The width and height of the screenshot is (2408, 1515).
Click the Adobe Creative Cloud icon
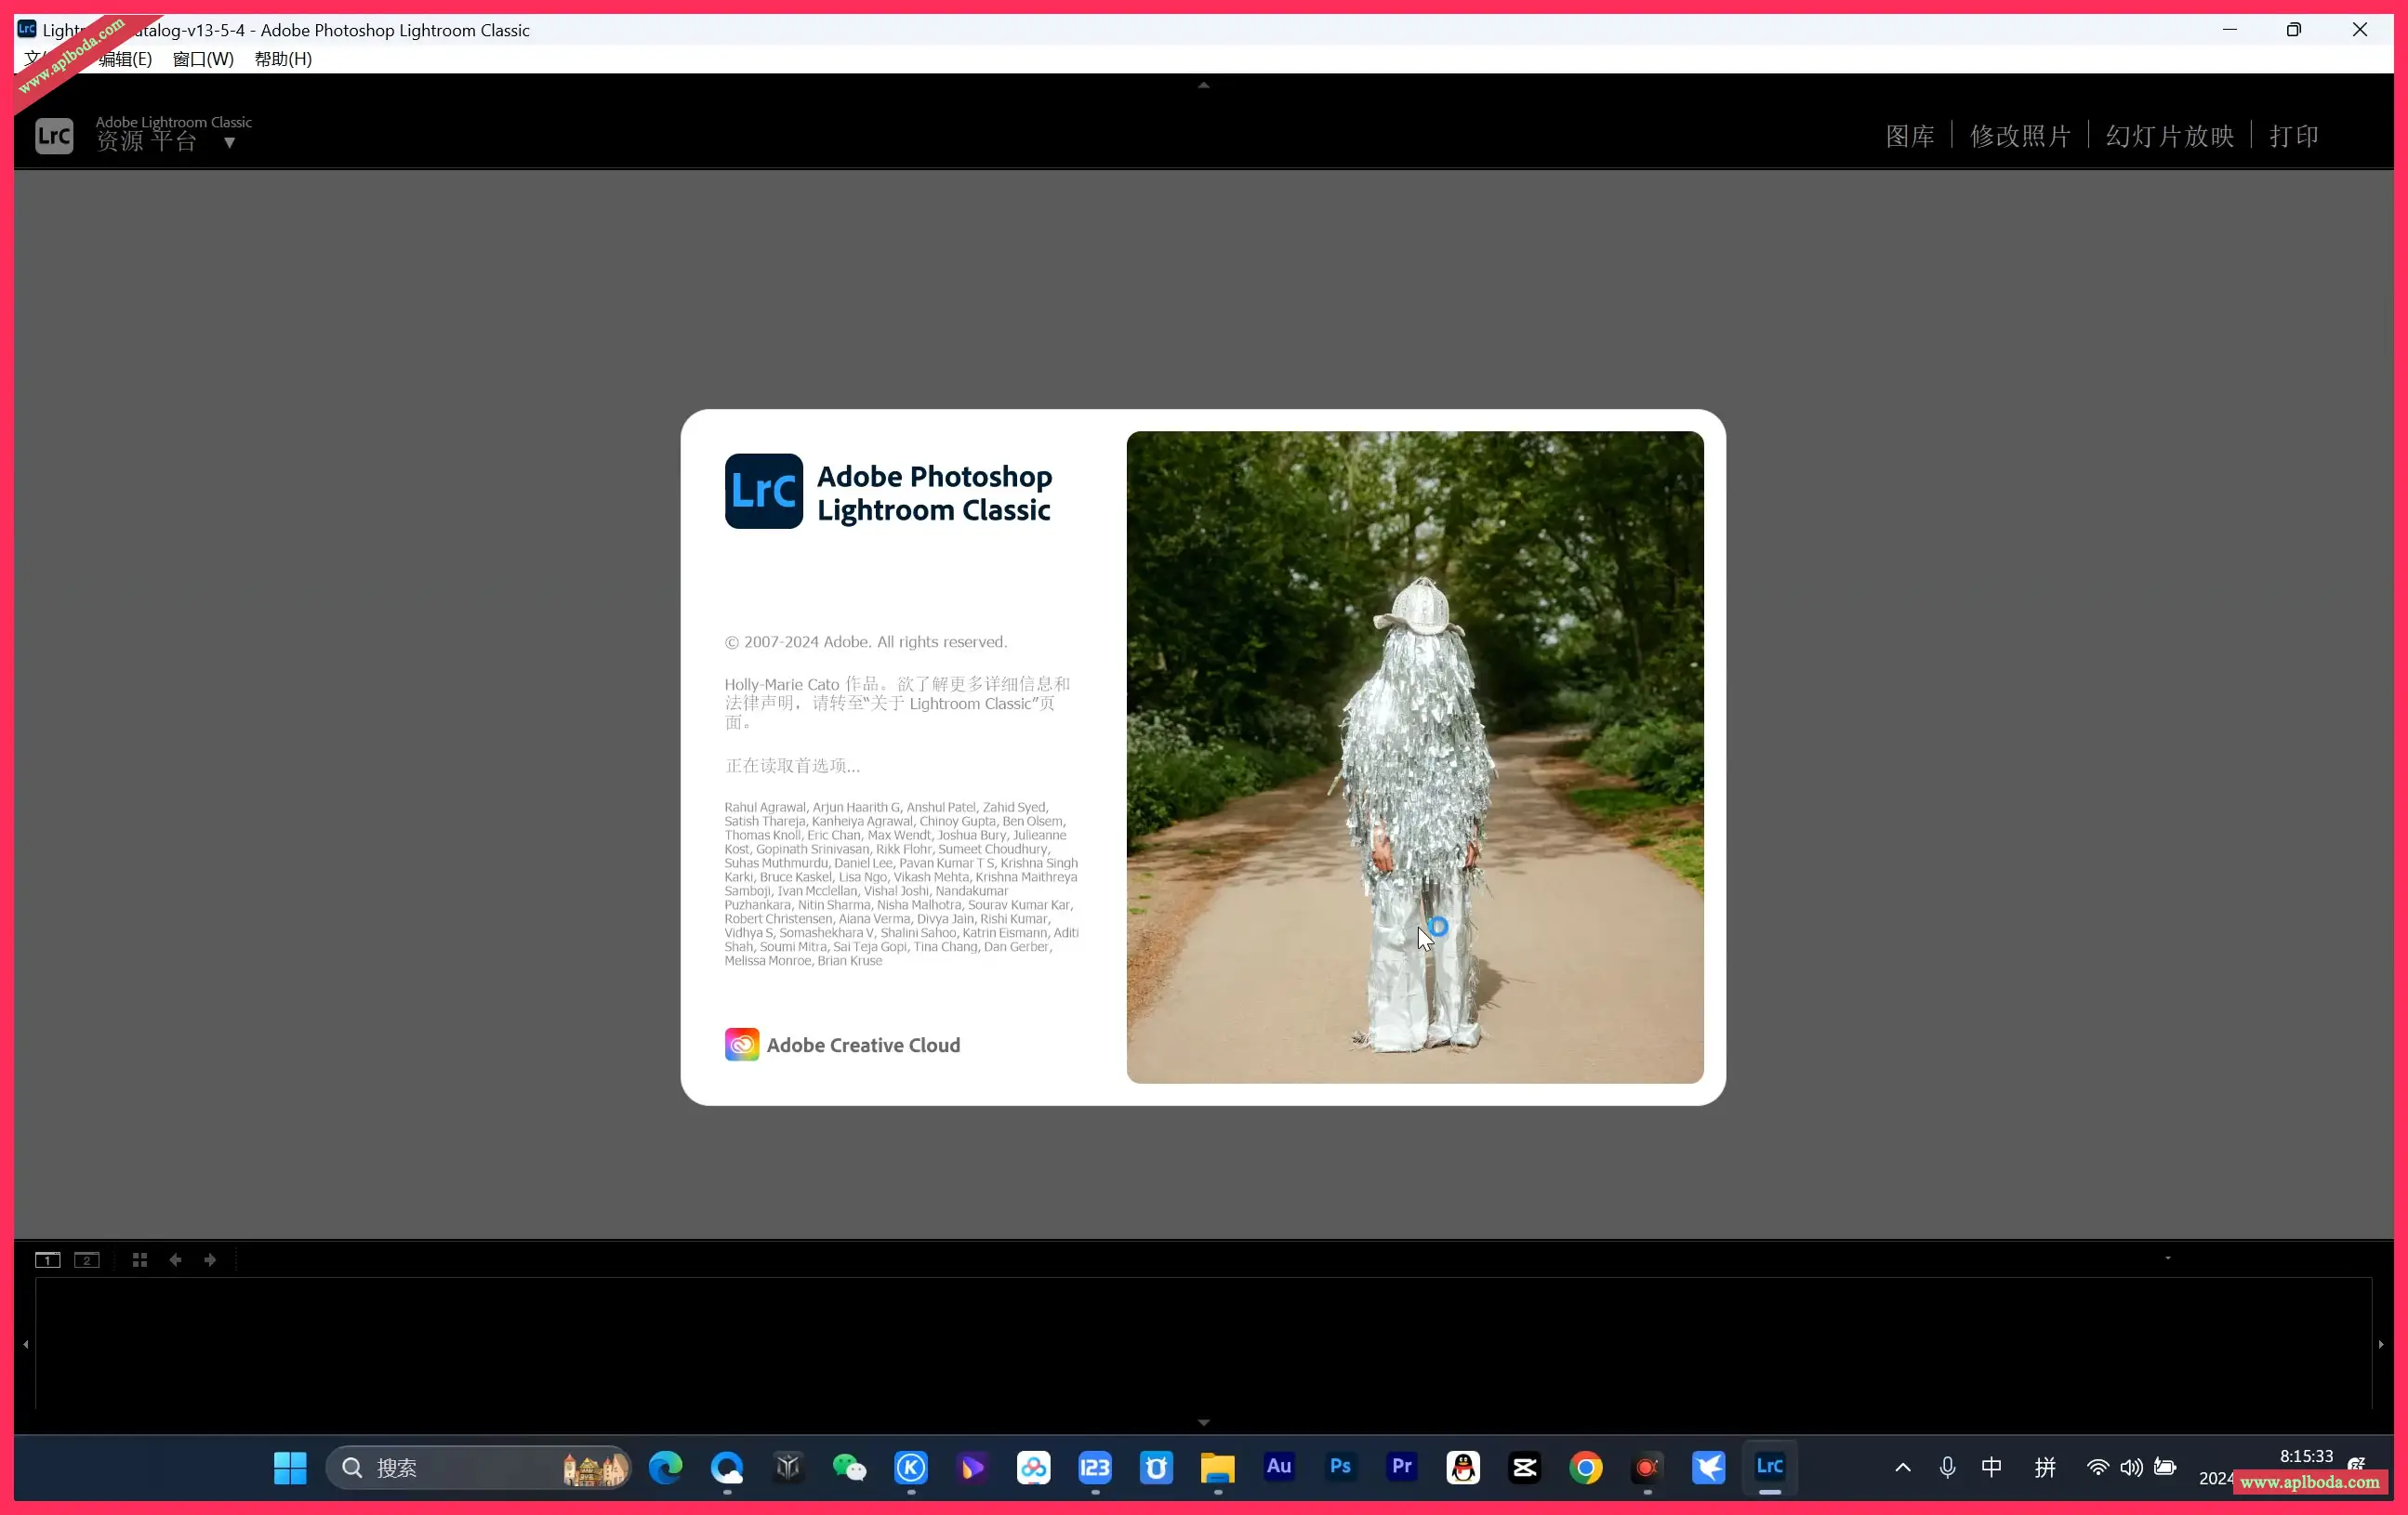click(x=742, y=1045)
